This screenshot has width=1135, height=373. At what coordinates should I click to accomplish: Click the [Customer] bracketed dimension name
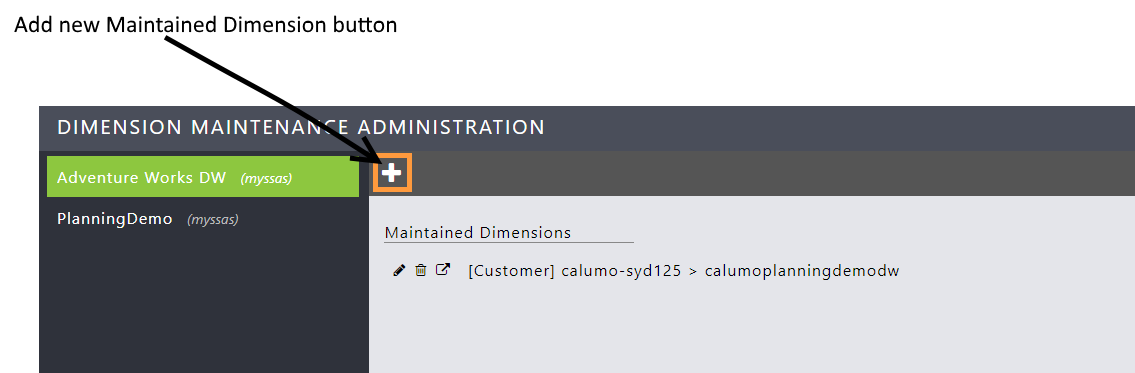click(512, 271)
